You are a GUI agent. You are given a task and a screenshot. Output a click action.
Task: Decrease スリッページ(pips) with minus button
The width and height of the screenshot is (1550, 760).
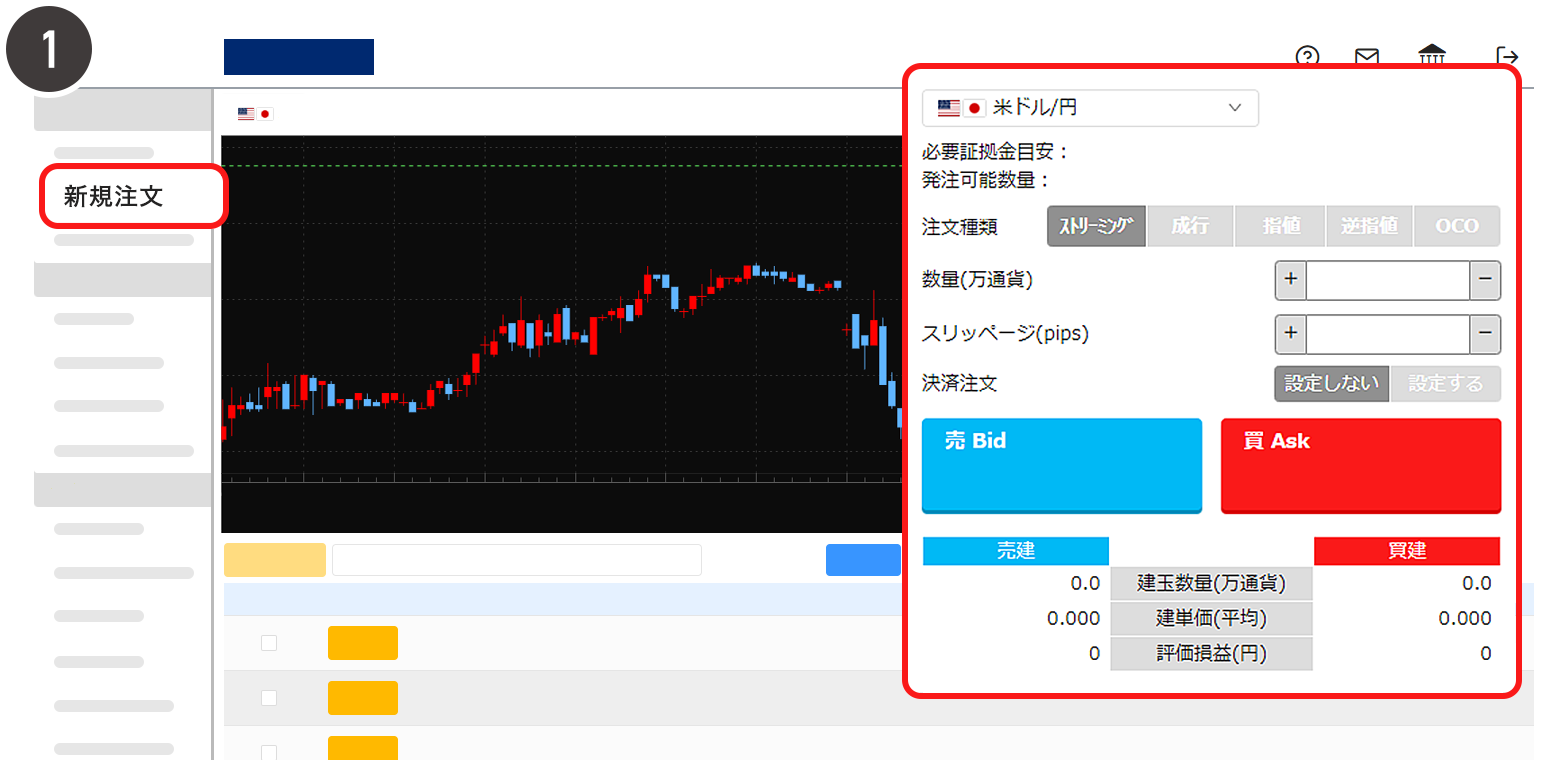pyautogui.click(x=1485, y=334)
